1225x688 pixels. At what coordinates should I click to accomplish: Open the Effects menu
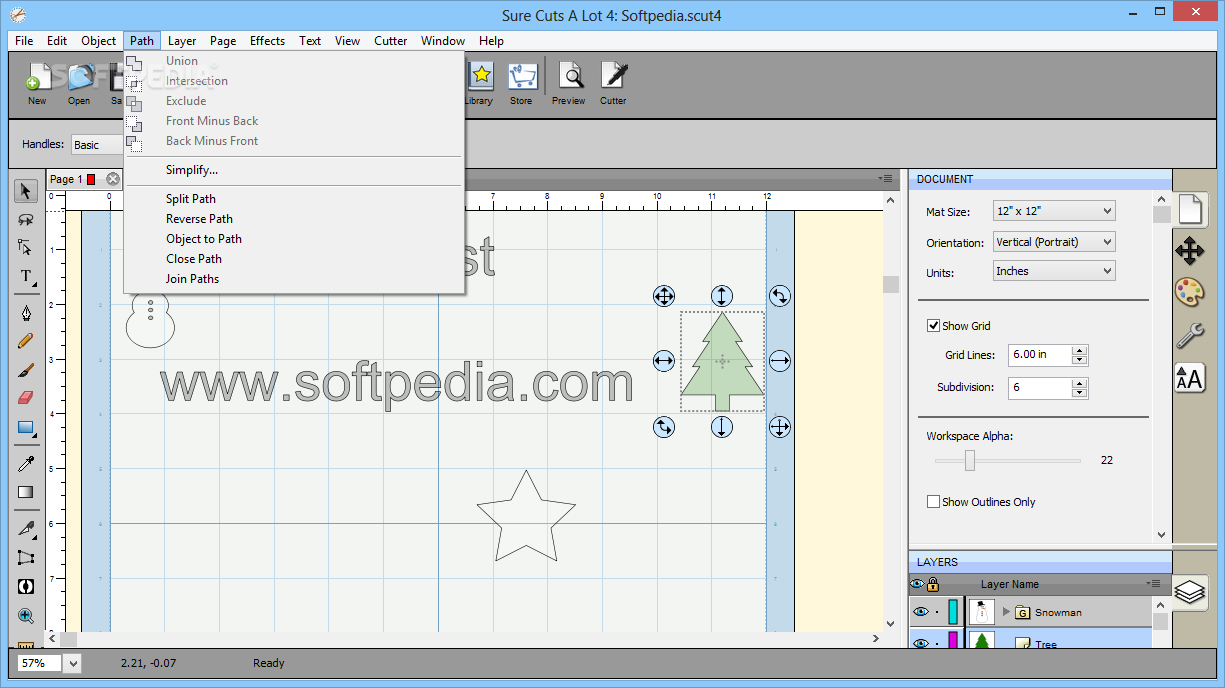coord(267,41)
